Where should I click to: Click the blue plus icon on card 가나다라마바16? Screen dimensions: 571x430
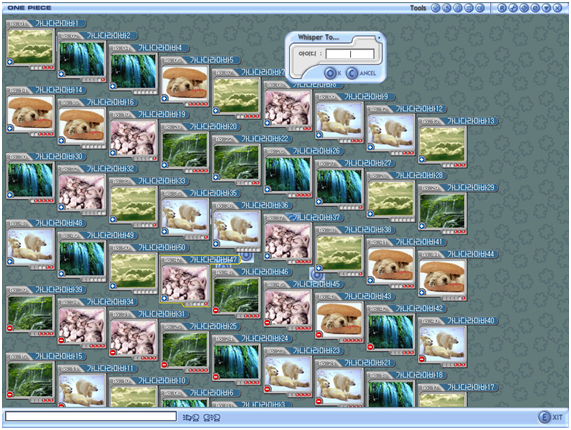[62, 141]
